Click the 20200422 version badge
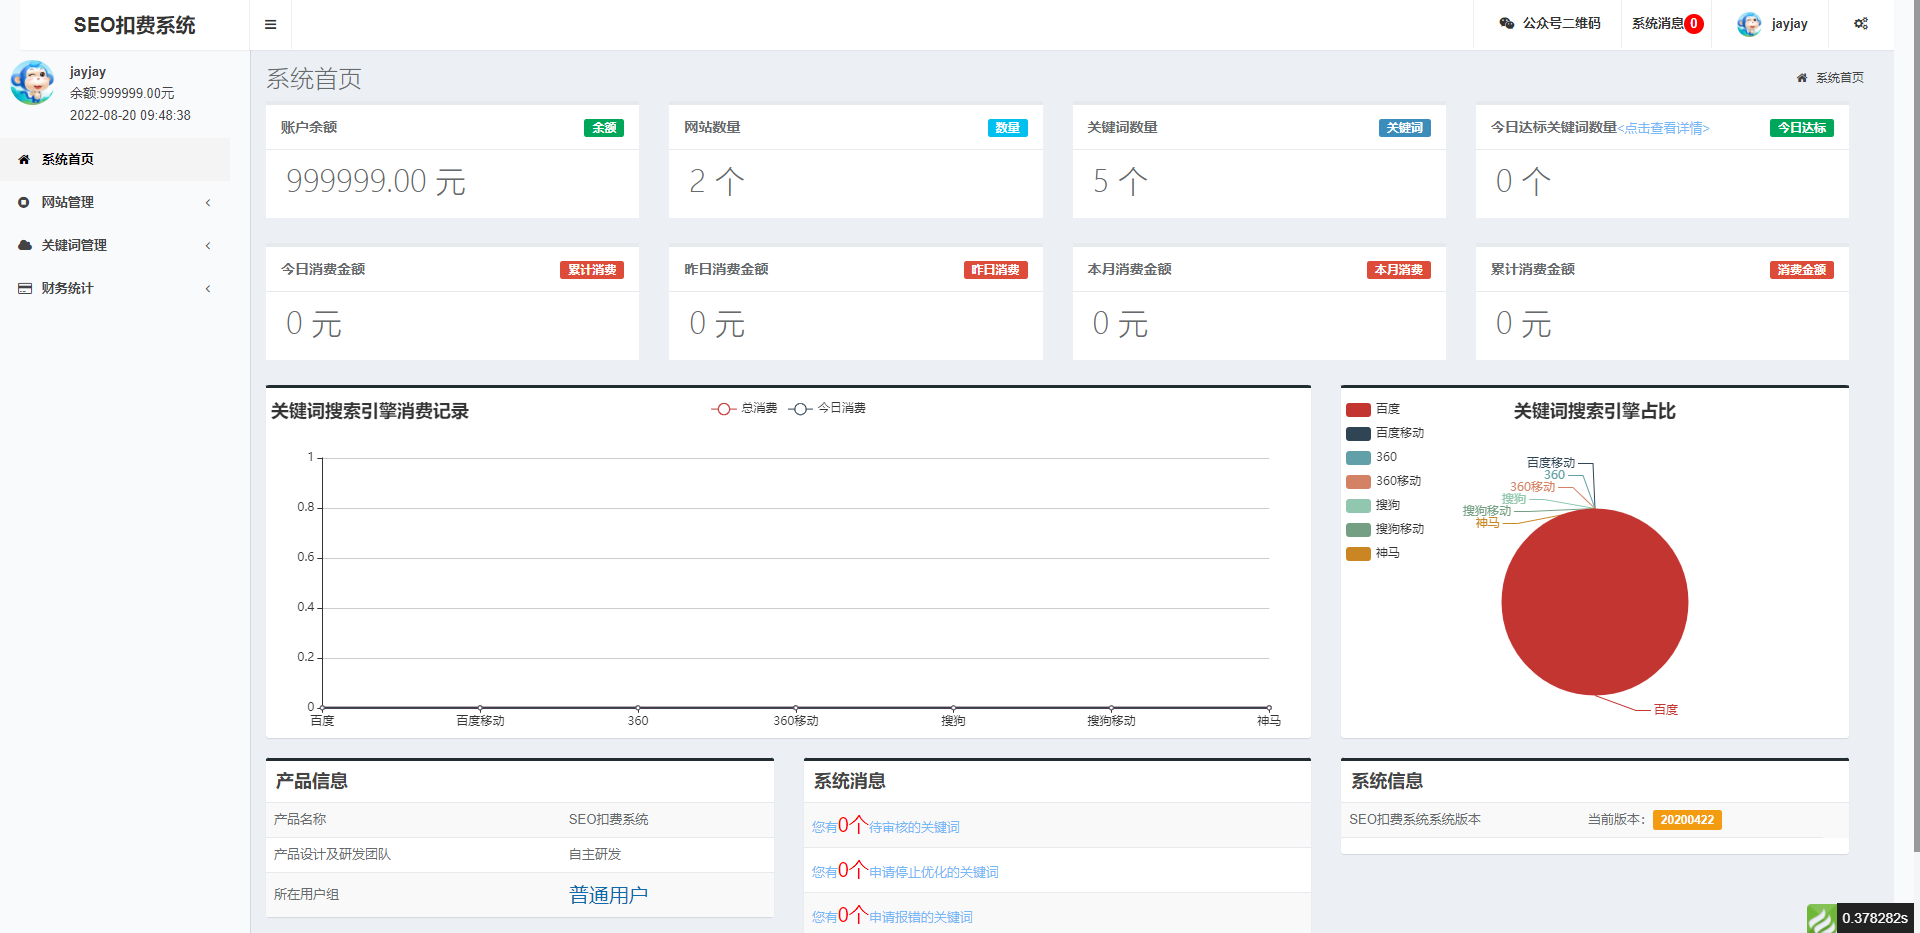This screenshot has width=1920, height=933. pyautogui.click(x=1687, y=820)
